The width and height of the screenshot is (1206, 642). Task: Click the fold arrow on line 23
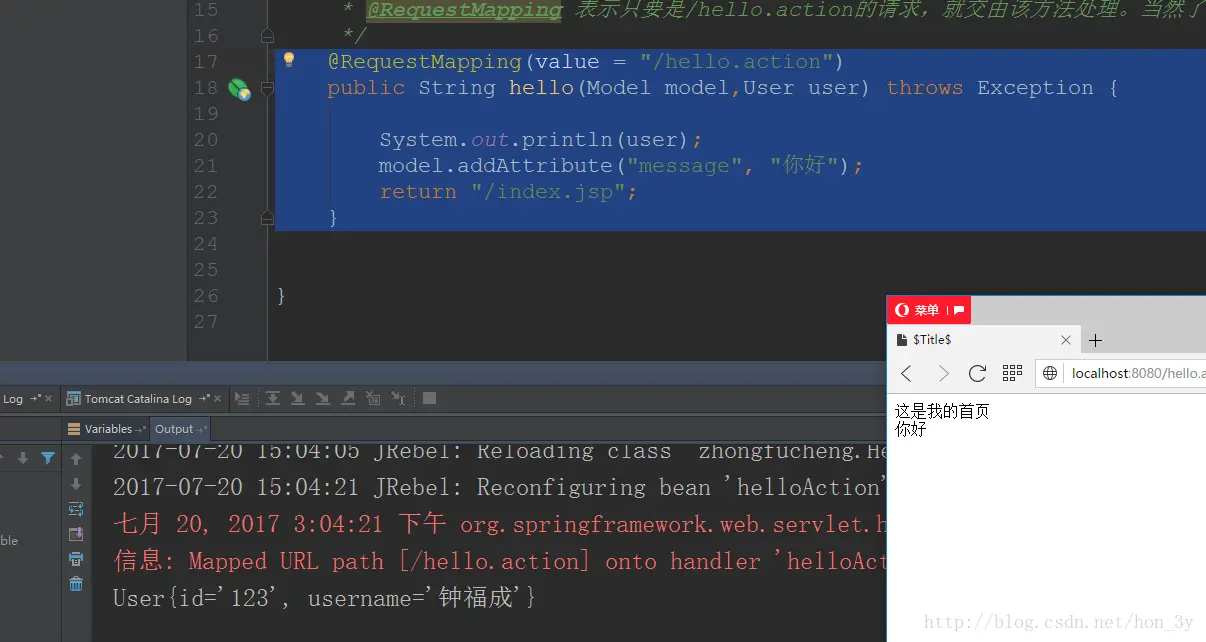266,217
